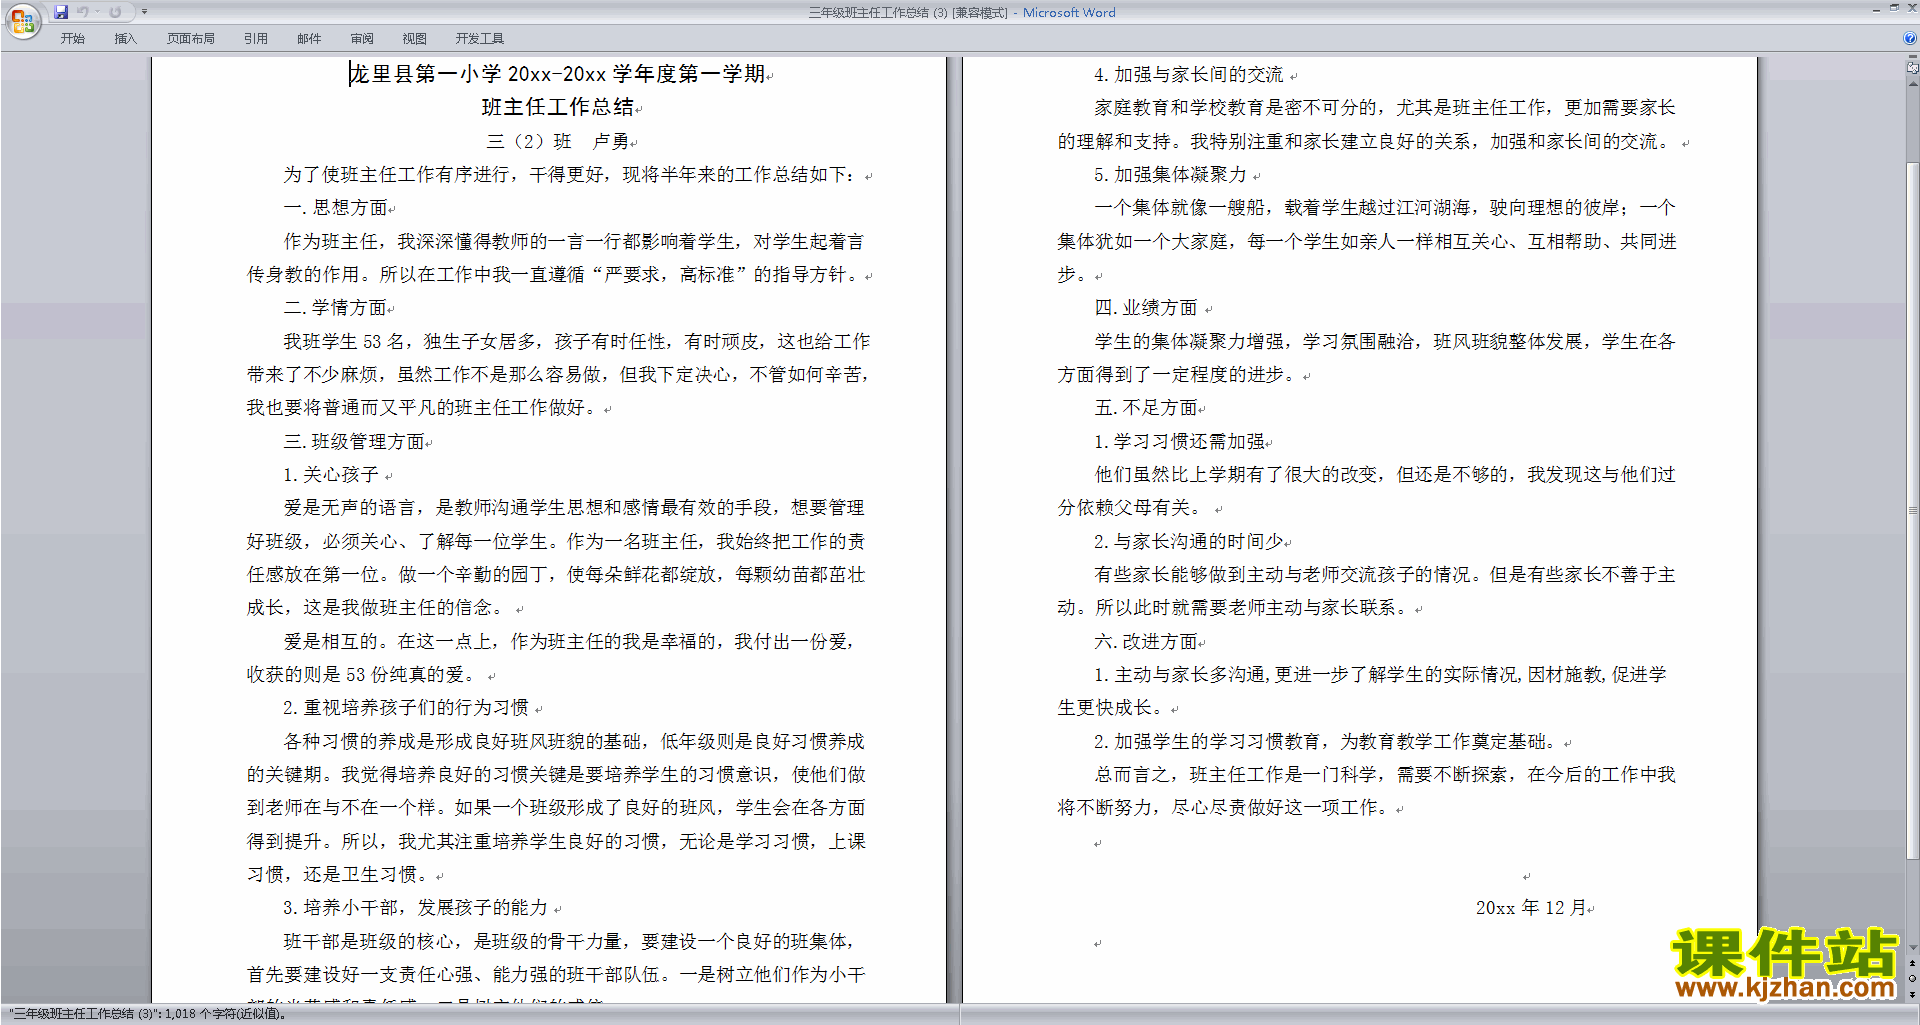Open the Office button menu
The height and width of the screenshot is (1025, 1920).
pyautogui.click(x=22, y=20)
